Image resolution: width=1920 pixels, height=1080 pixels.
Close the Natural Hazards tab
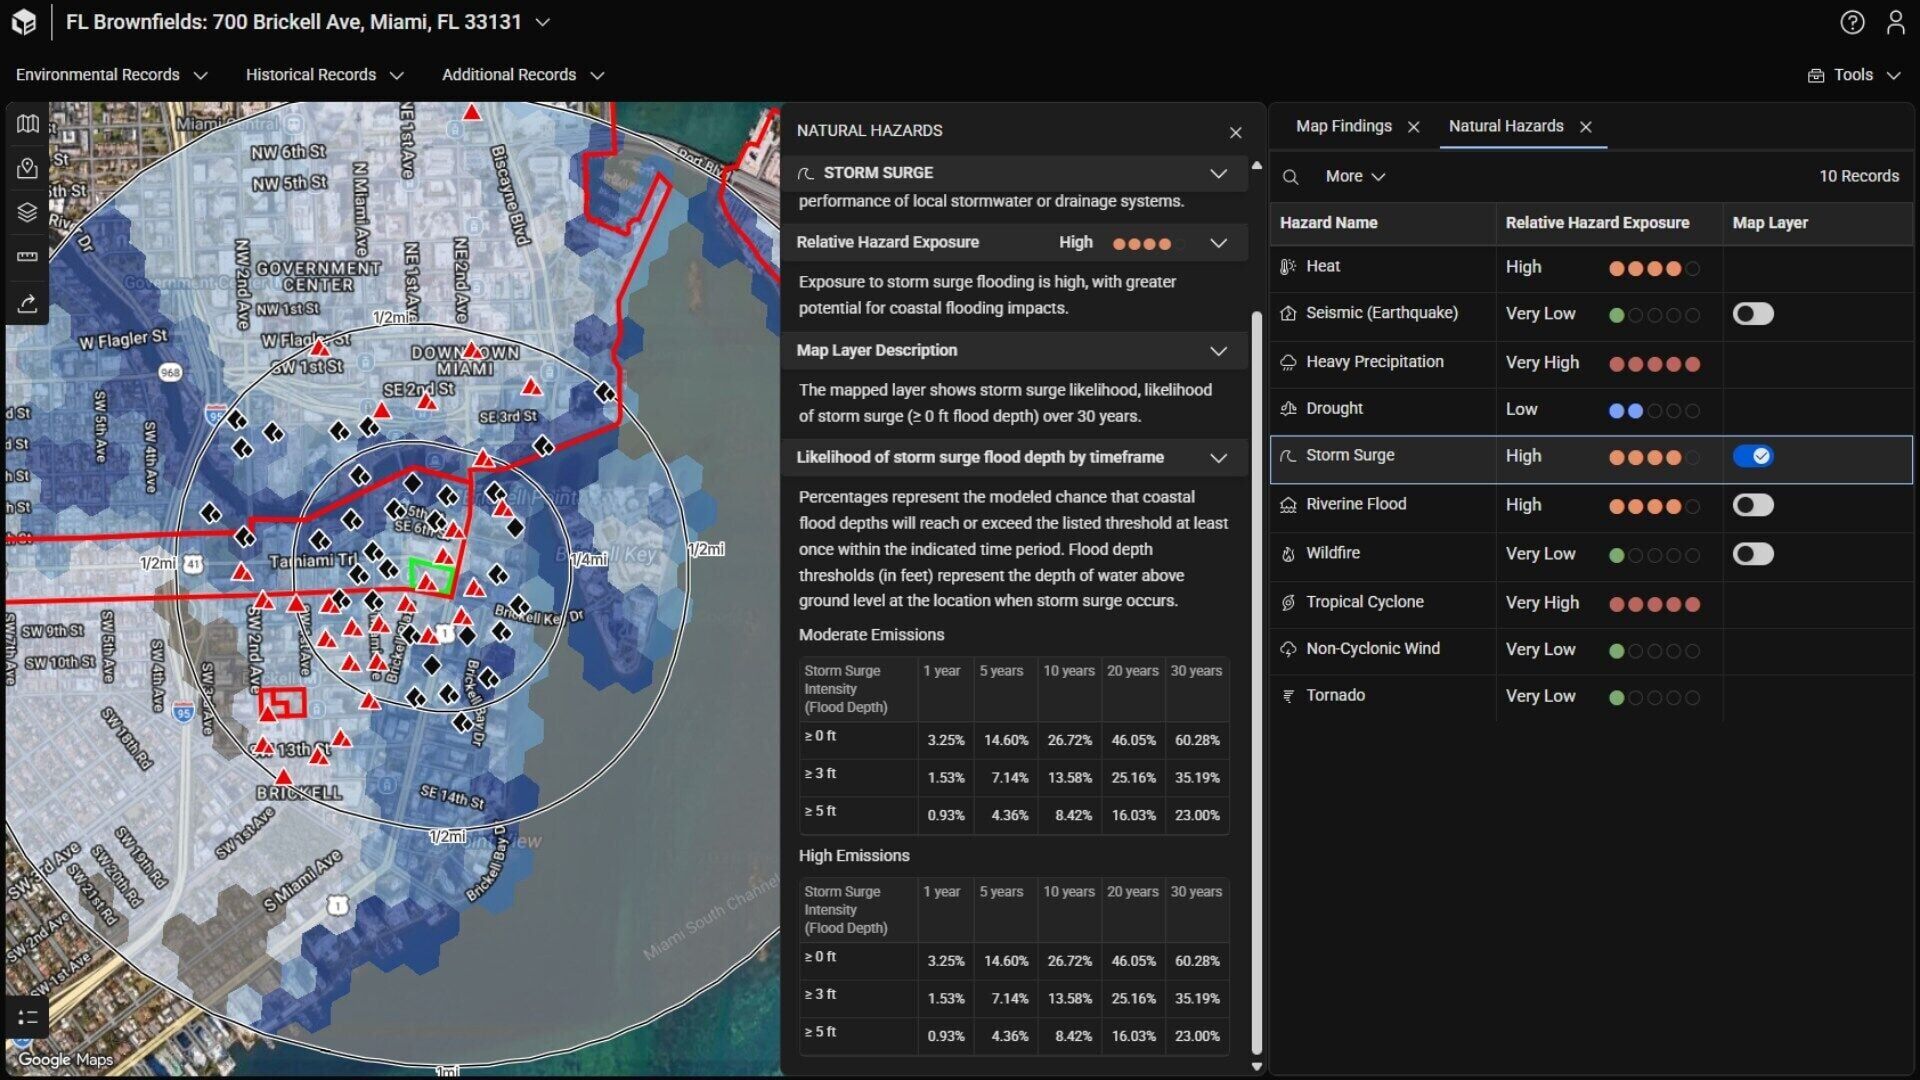tap(1586, 127)
